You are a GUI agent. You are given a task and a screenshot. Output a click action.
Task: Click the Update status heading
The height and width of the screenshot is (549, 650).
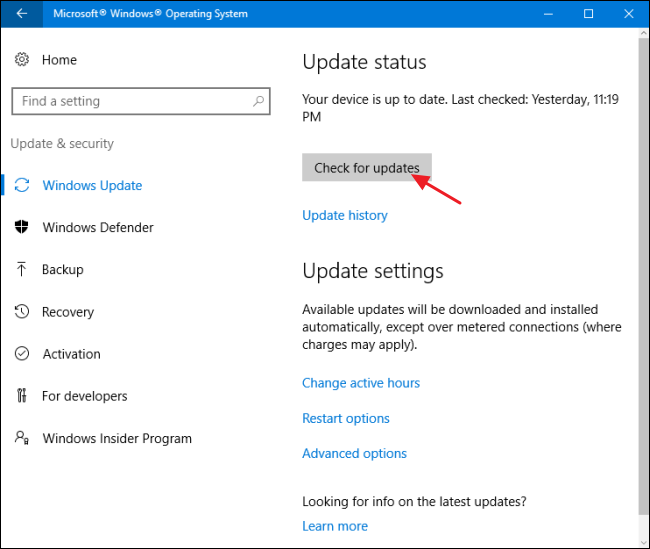(364, 62)
